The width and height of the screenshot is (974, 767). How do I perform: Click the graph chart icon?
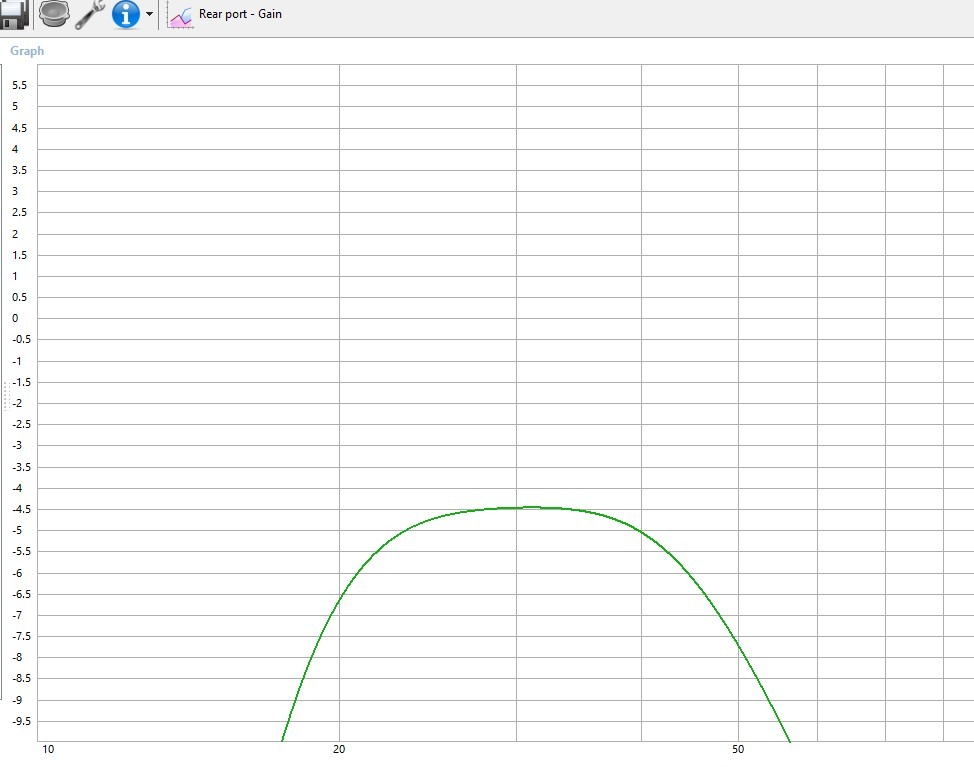180,15
